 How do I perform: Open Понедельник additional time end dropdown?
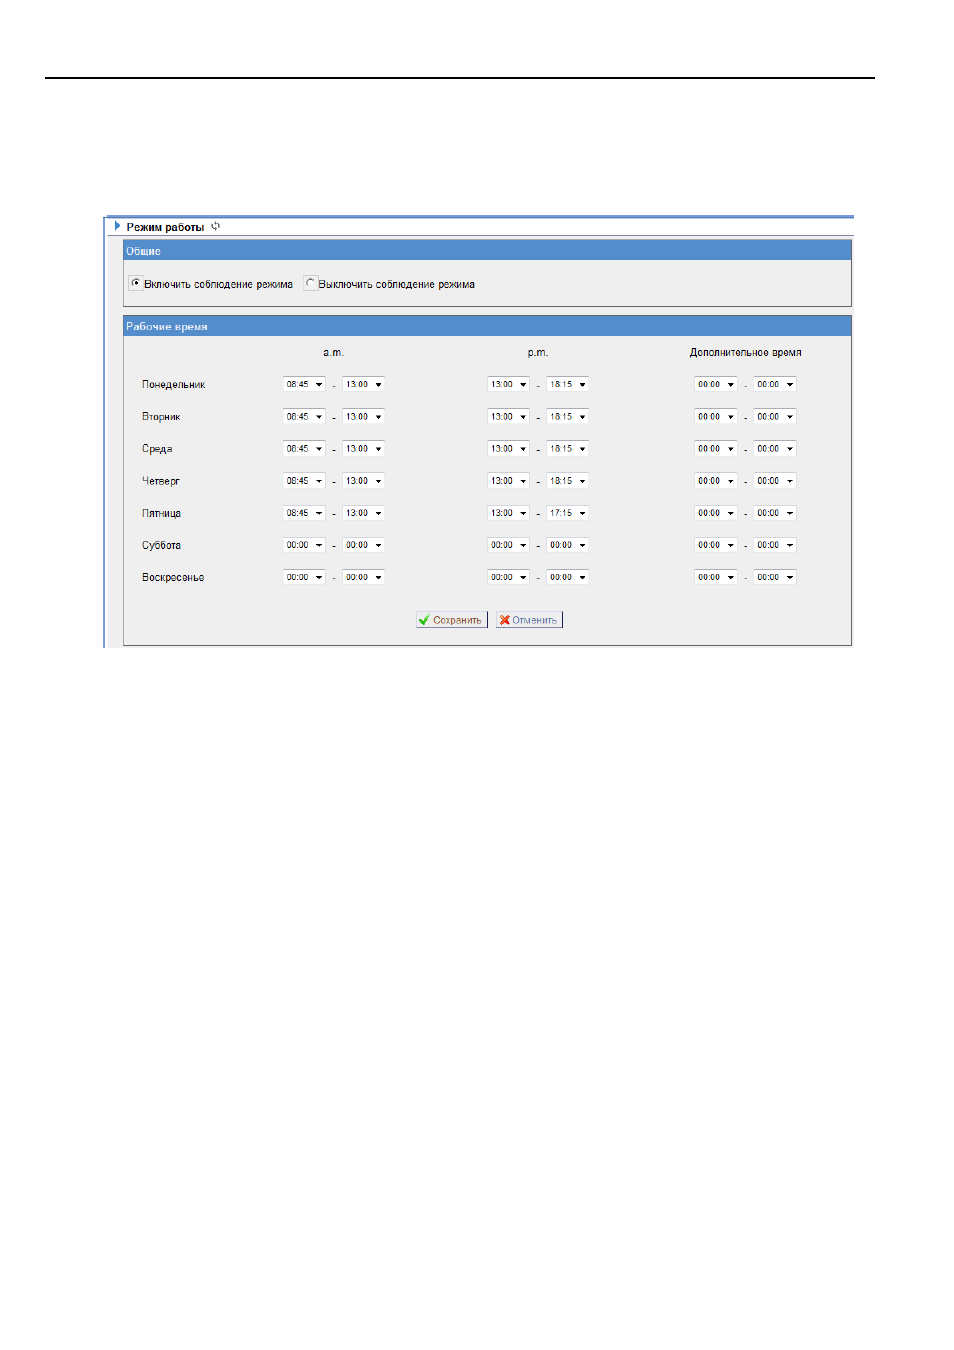click(x=775, y=385)
